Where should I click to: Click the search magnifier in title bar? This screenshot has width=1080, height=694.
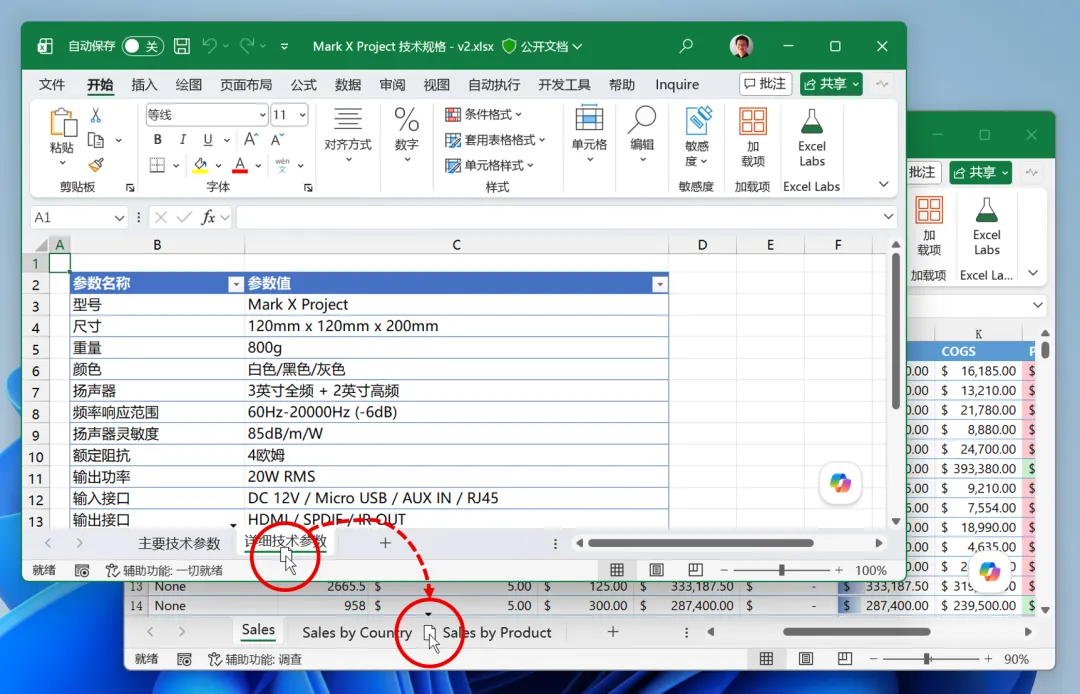(x=685, y=46)
